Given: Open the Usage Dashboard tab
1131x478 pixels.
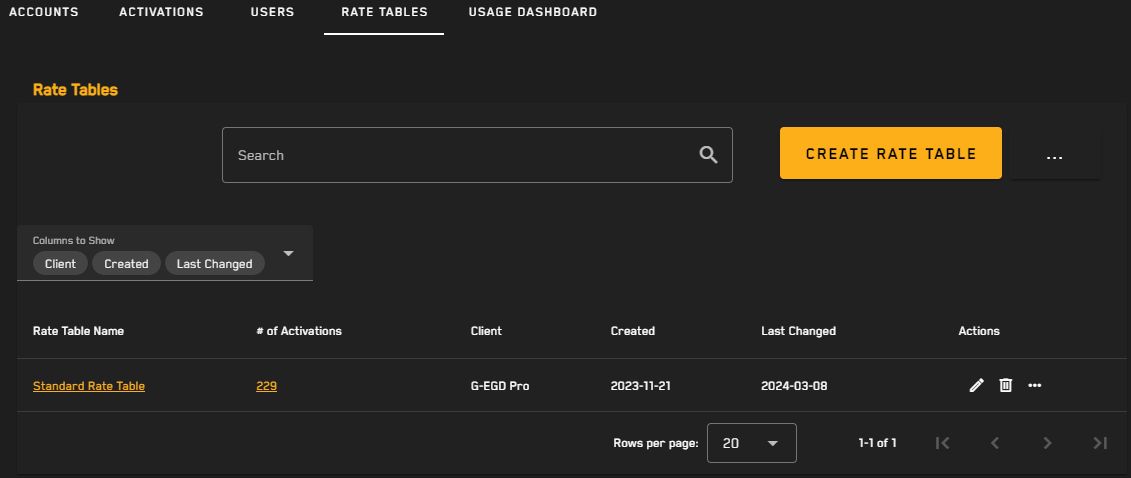Looking at the screenshot, I should coord(533,12).
